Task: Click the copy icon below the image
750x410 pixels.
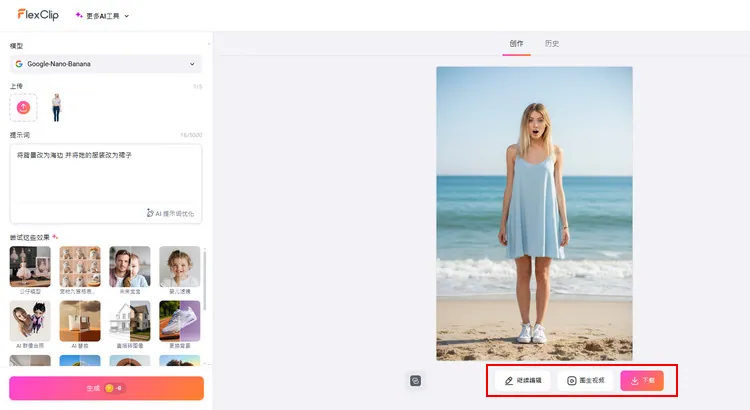Action: 416,380
